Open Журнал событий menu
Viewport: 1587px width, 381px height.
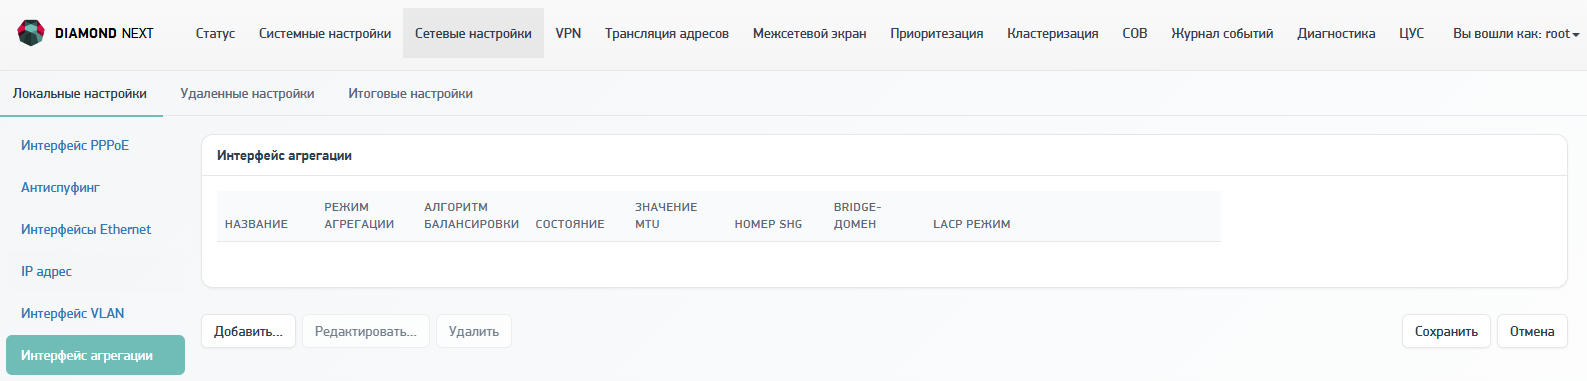tap(1222, 33)
